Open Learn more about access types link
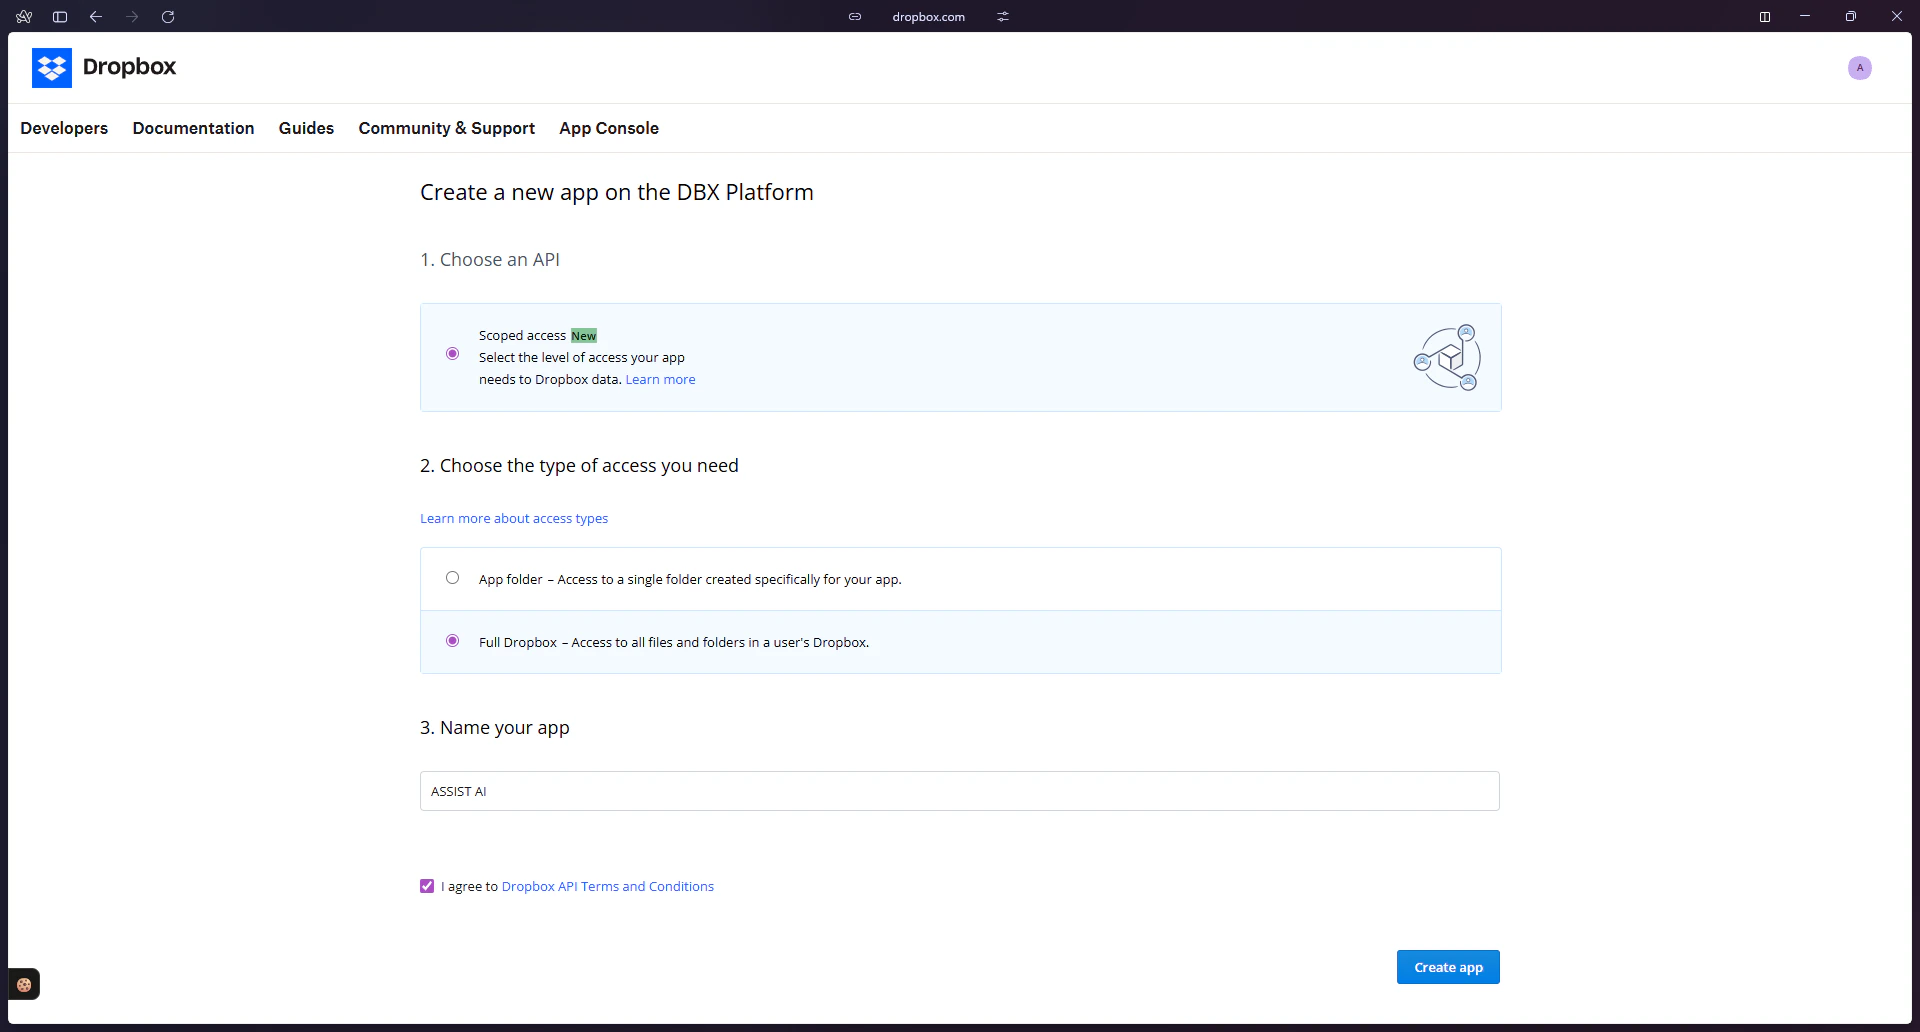This screenshot has width=1920, height=1032. point(514,519)
